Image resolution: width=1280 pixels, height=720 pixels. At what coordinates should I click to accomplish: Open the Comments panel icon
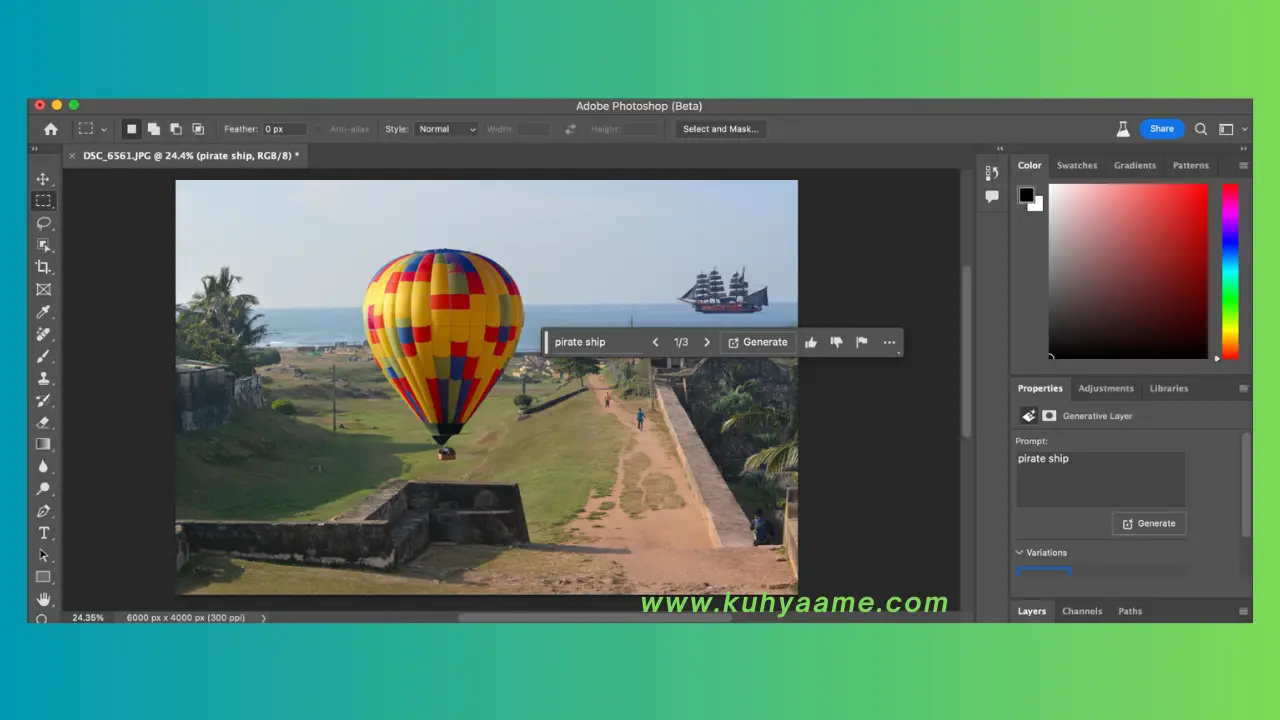click(x=992, y=197)
